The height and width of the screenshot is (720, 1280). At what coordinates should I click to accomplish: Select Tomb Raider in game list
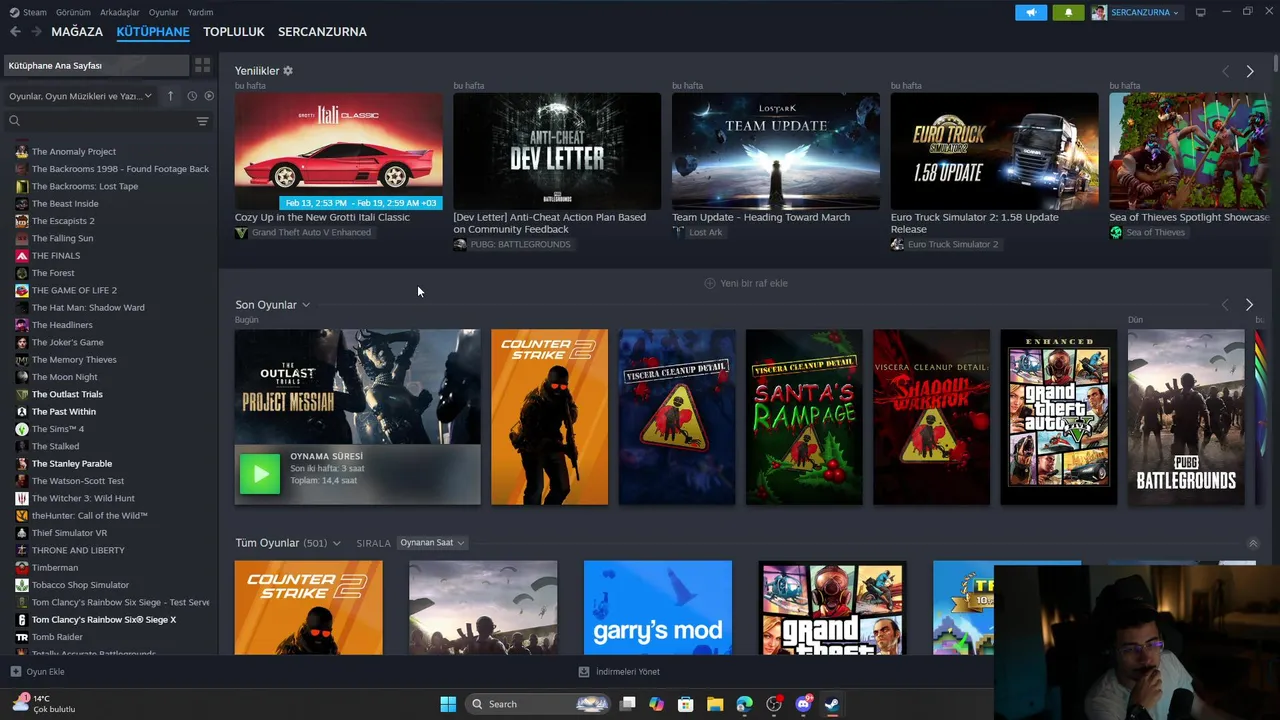[x=57, y=637]
